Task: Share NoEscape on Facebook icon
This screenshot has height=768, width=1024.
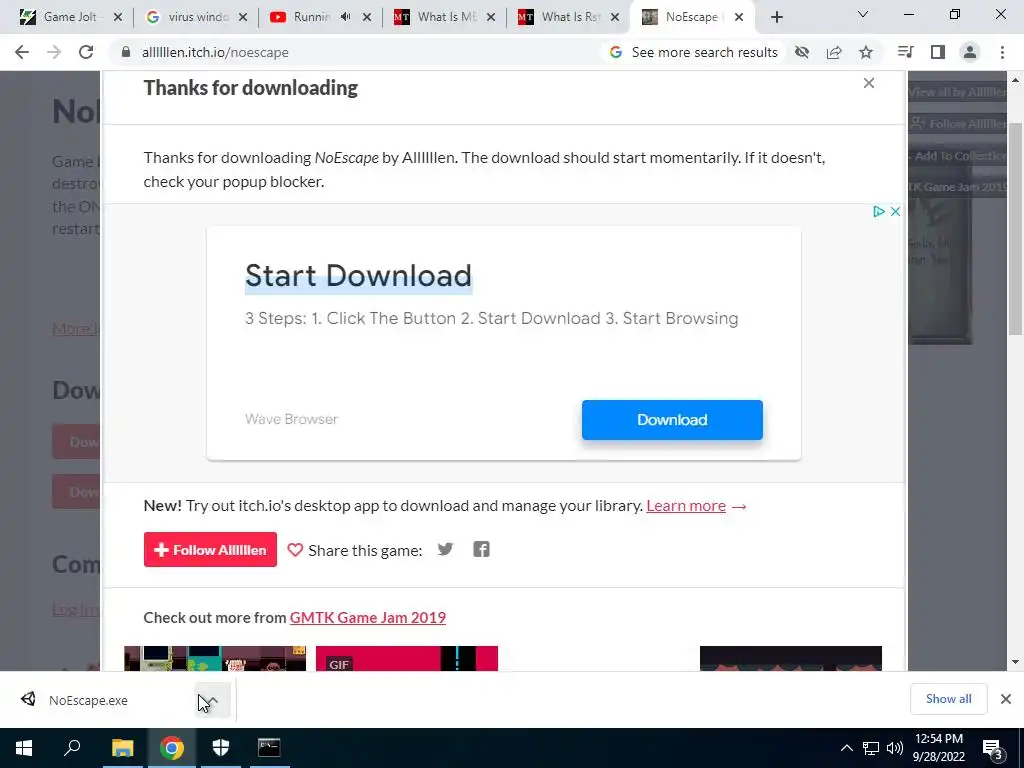Action: point(481,549)
